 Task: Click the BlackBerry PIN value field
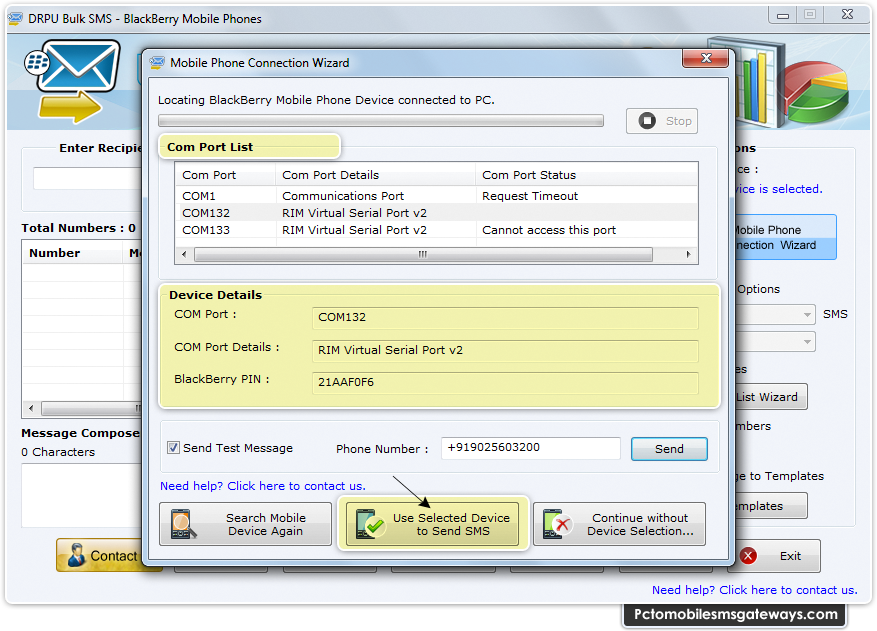[505, 383]
